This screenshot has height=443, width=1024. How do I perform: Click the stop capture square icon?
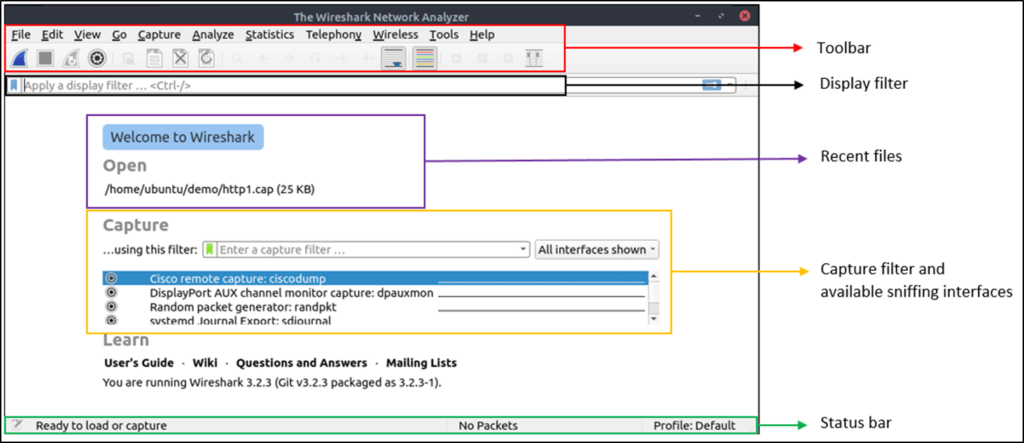(45, 58)
